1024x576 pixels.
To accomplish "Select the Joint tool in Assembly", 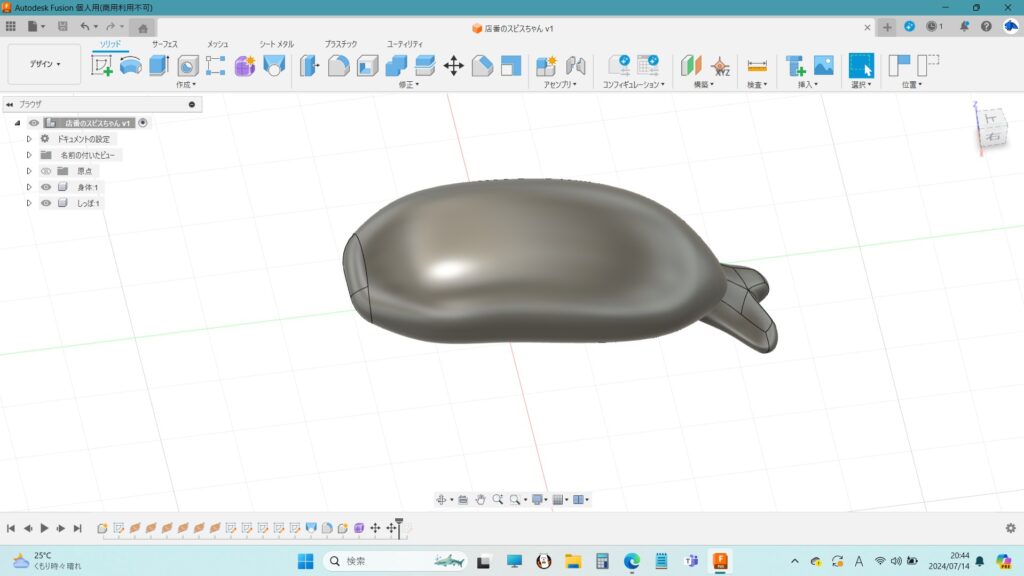I will 575,66.
